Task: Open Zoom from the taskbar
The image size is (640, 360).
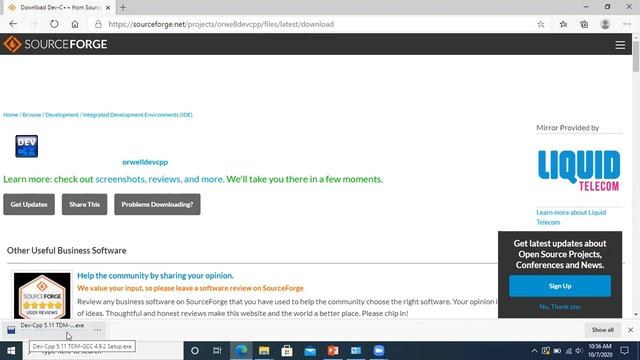Action: (x=379, y=351)
